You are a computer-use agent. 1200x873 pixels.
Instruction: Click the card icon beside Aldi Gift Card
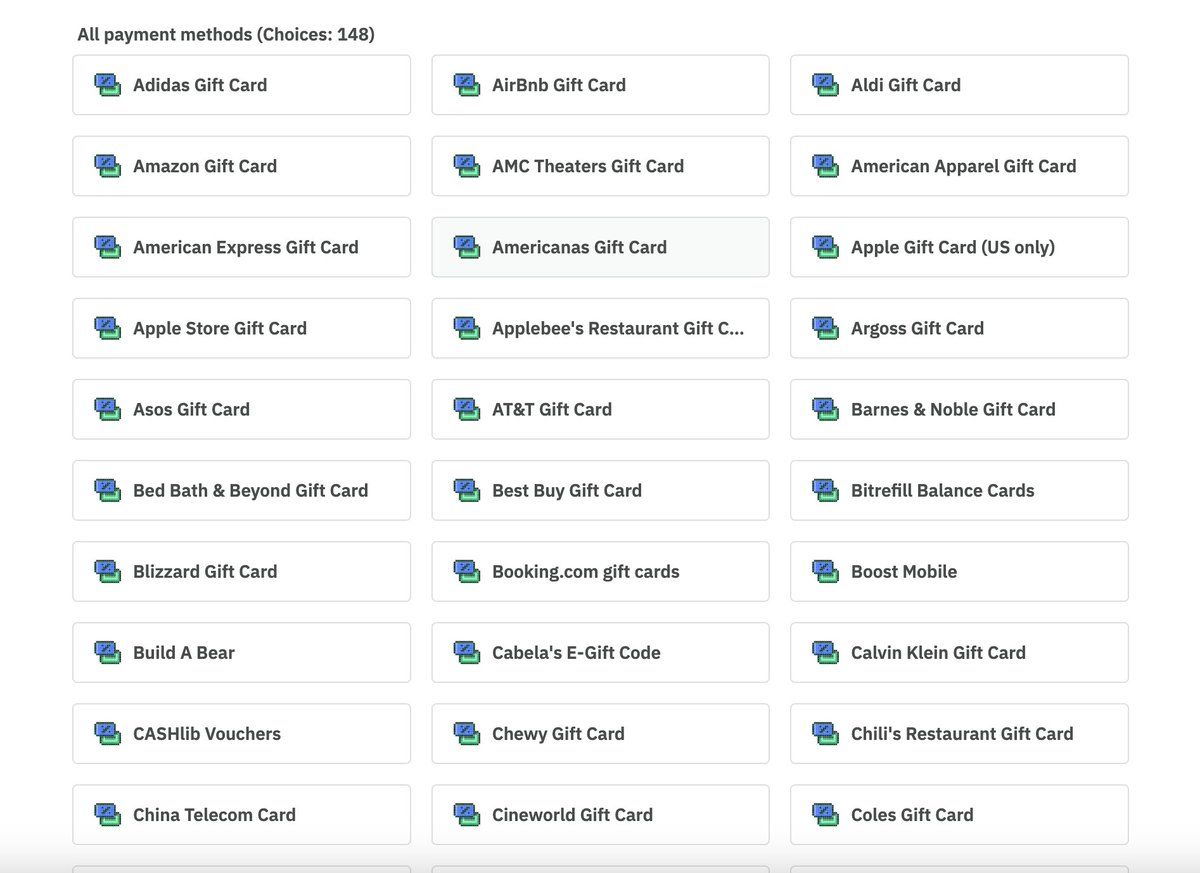click(825, 85)
